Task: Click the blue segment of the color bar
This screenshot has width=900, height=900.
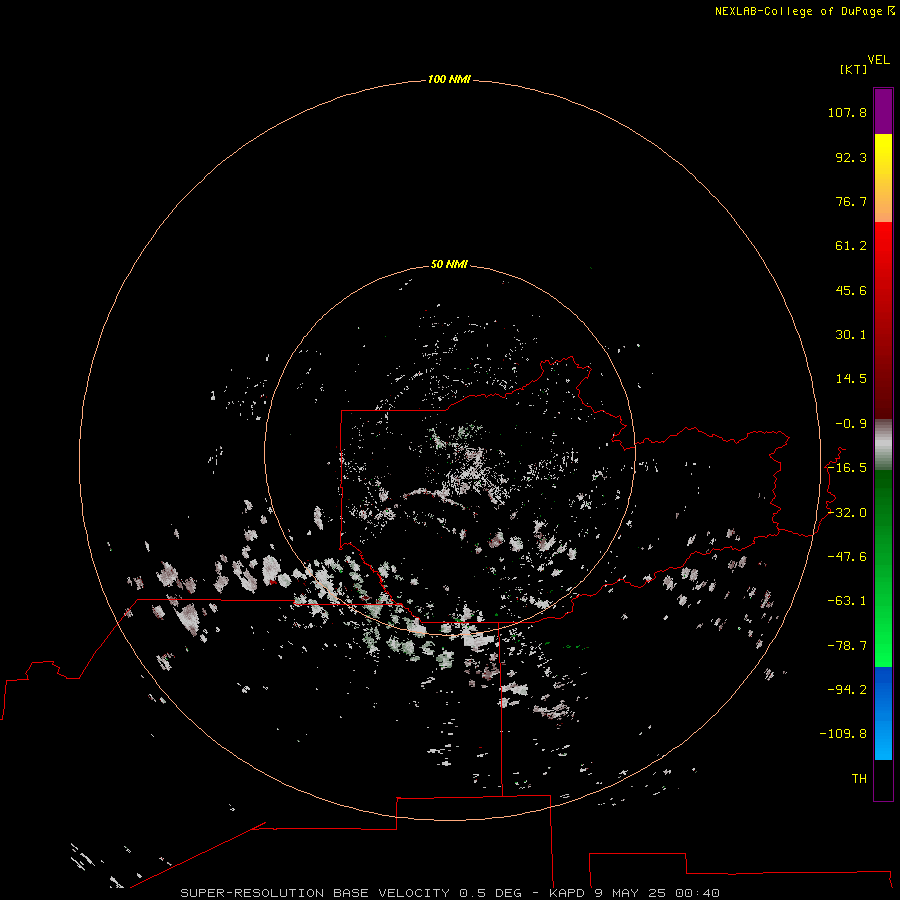Action: (x=883, y=713)
